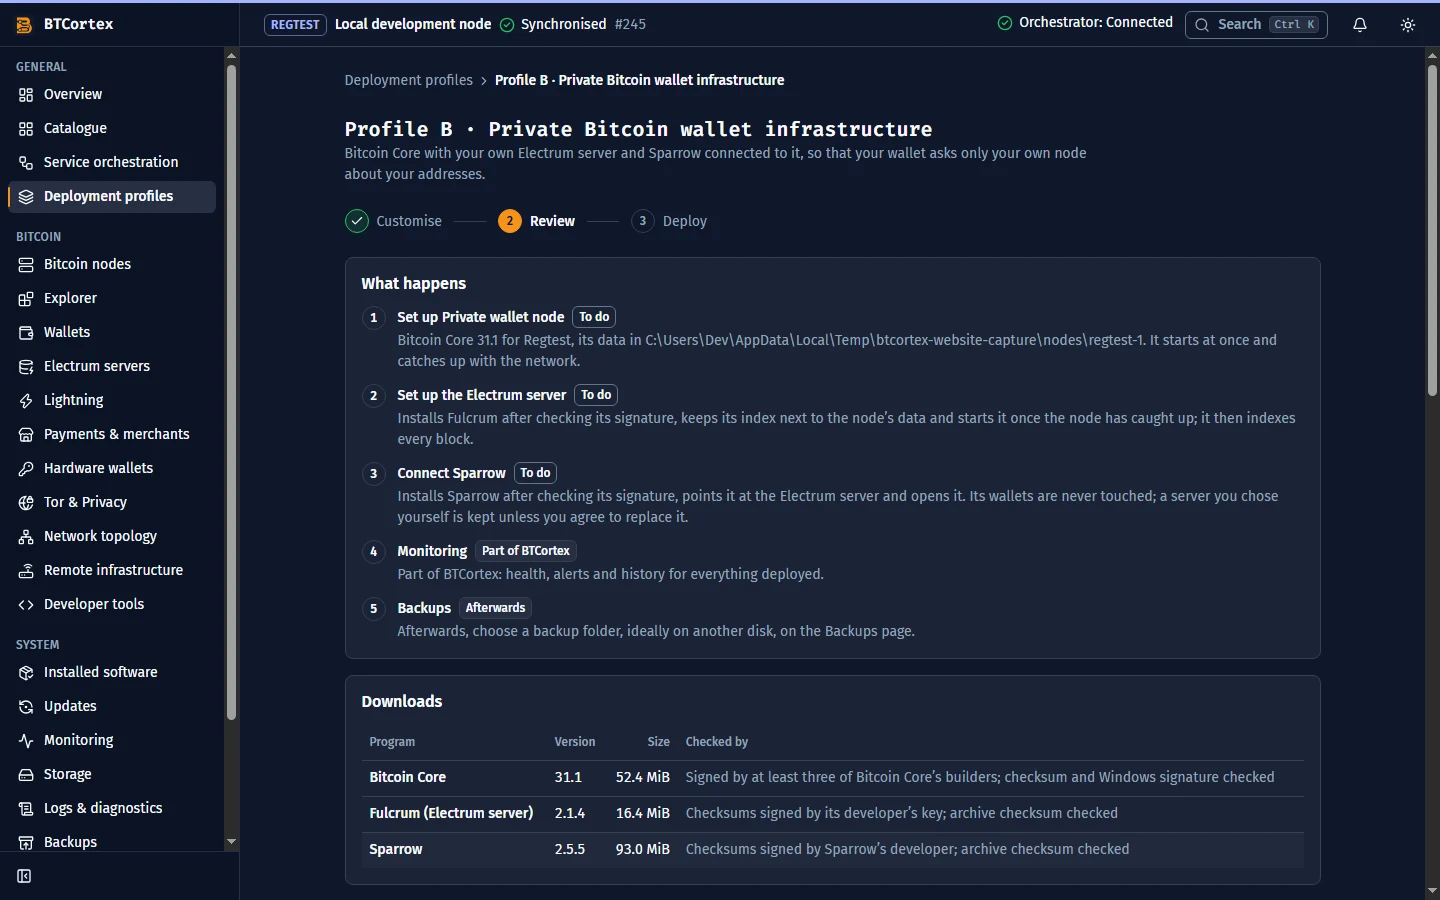Click the main page vertical scrollbar
1440x900 pixels.
[1432, 230]
